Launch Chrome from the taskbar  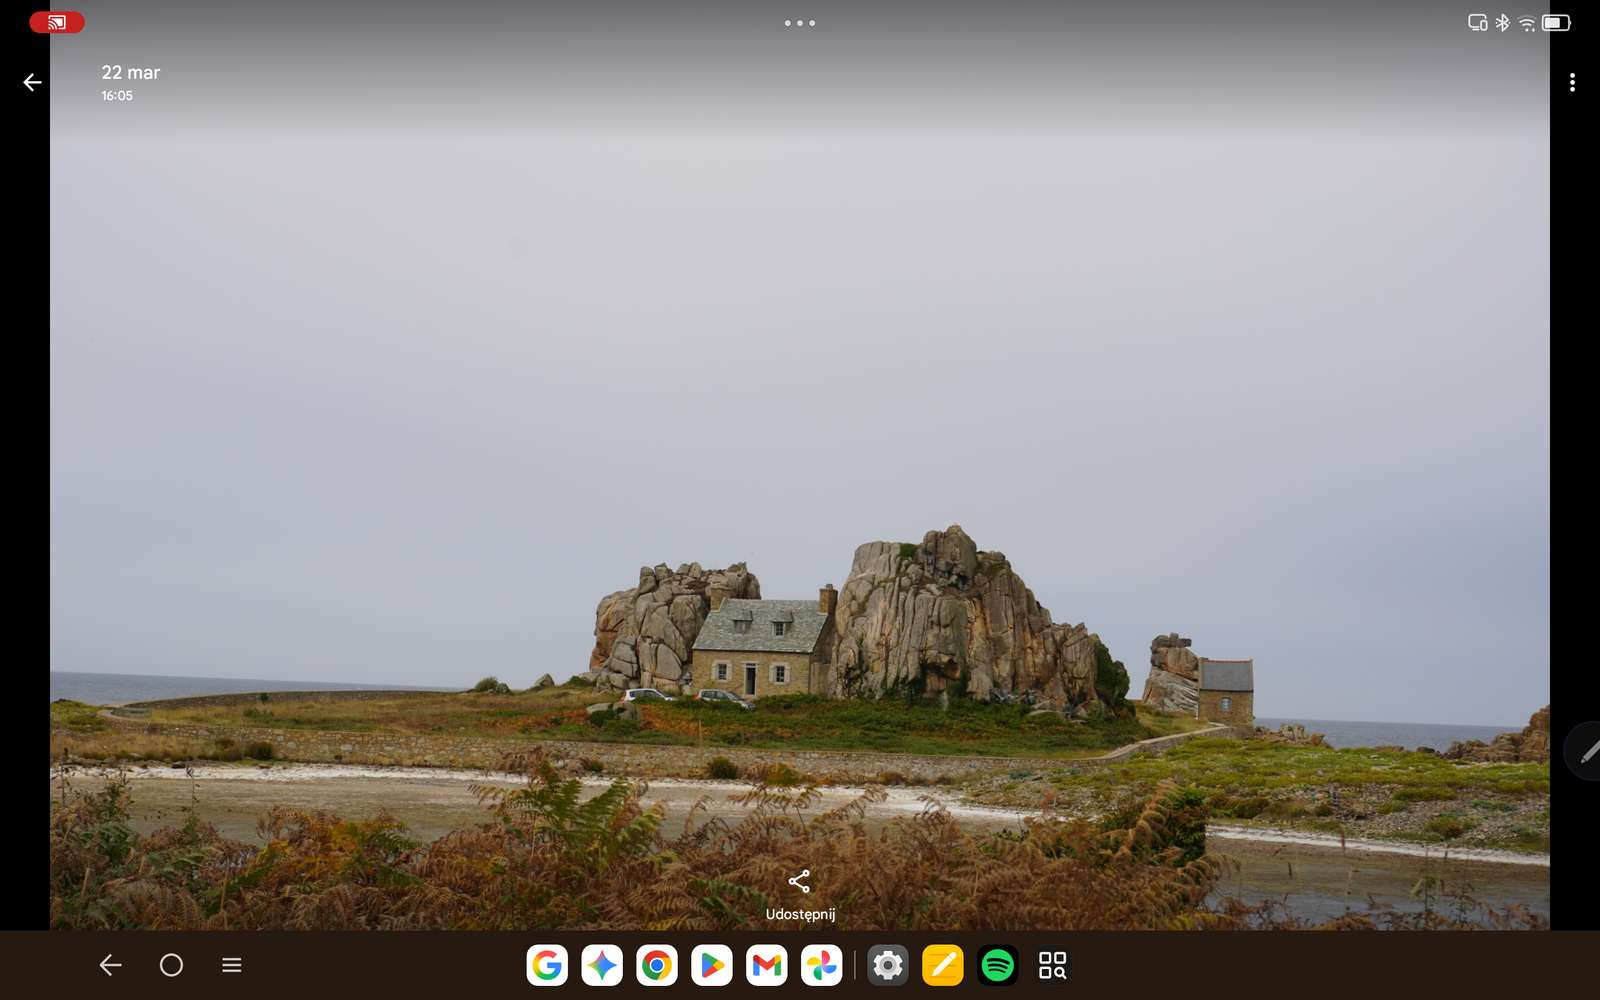(657, 965)
